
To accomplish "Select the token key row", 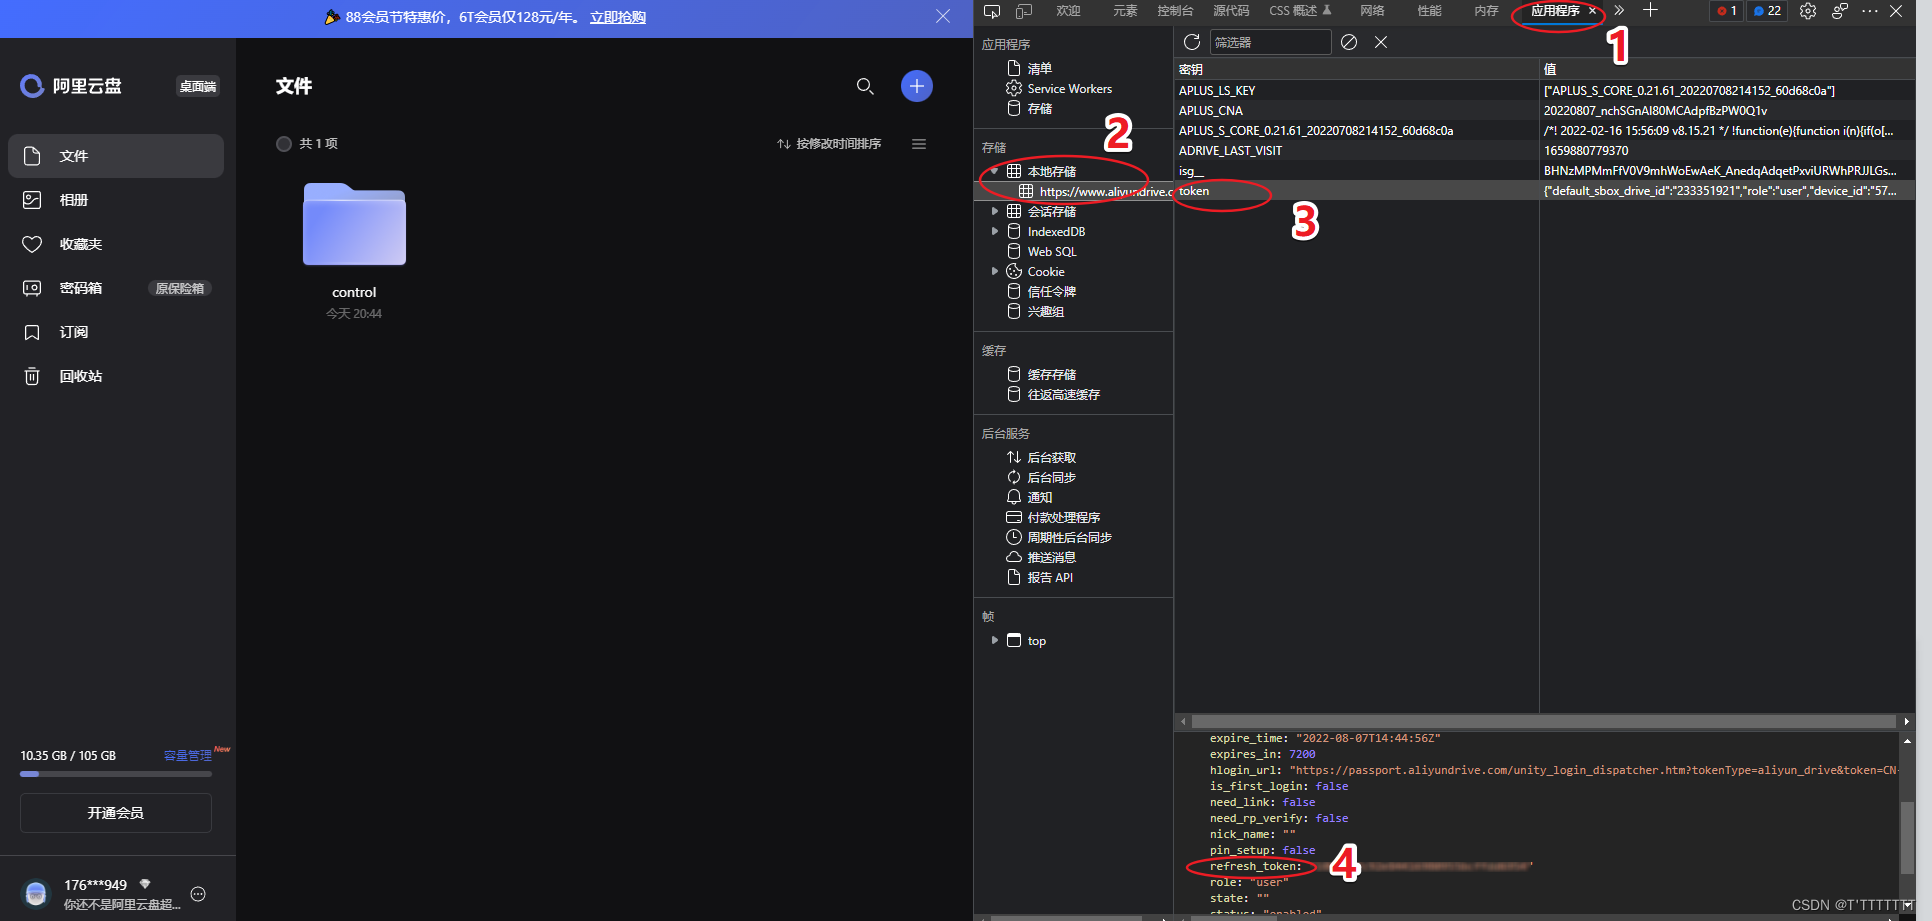I will (x=1545, y=191).
